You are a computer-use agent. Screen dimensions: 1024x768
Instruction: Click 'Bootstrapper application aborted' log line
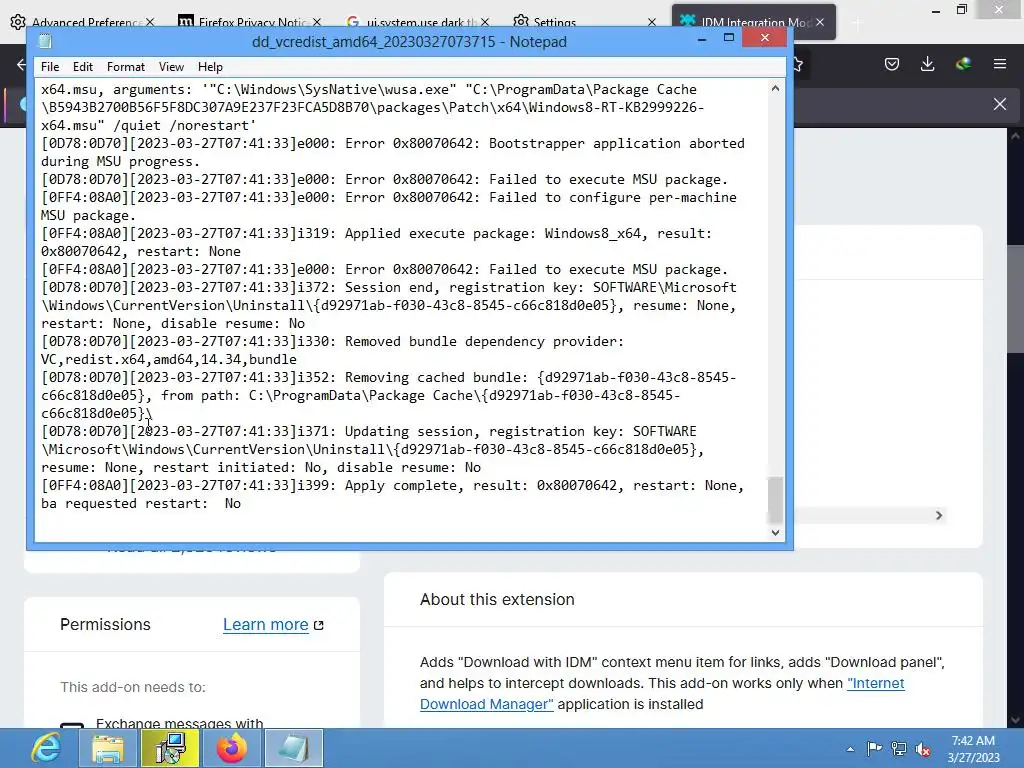point(392,143)
